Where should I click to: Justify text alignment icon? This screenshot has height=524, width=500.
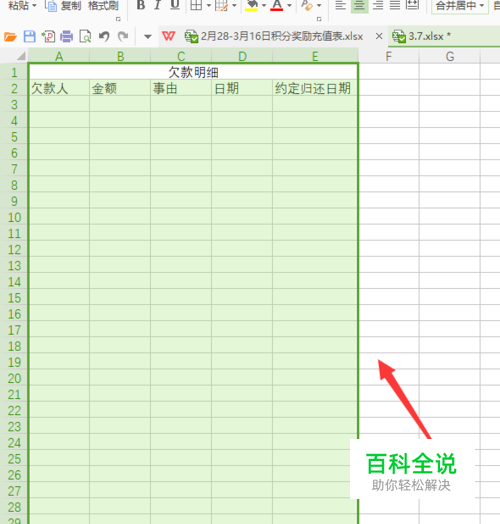click(x=395, y=5)
